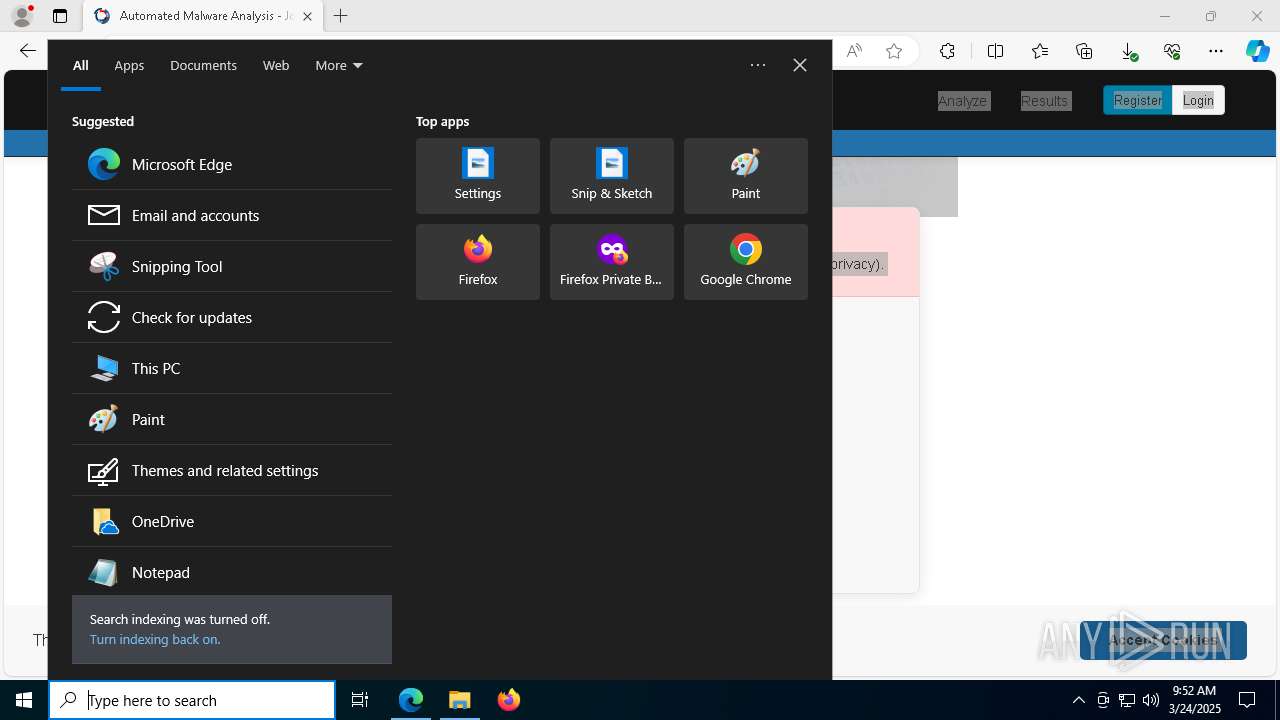Open Edge Downloads panel

(x=1128, y=51)
